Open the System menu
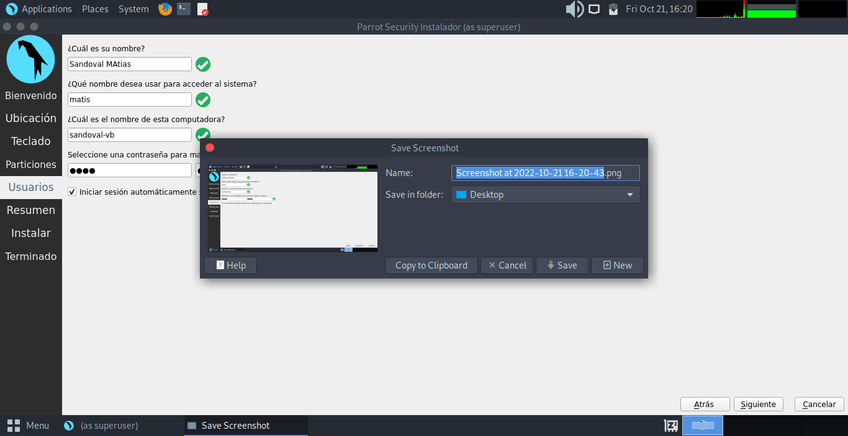The width and height of the screenshot is (848, 436). tap(133, 9)
